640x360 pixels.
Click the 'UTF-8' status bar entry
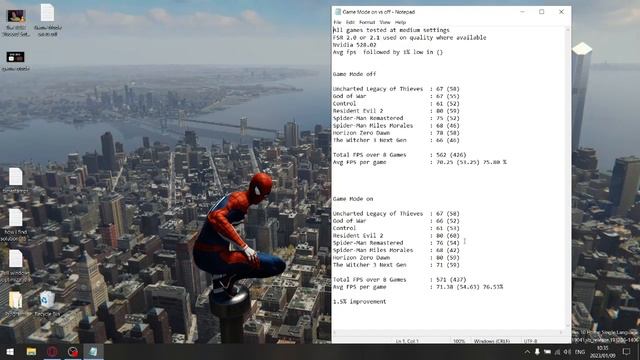pyautogui.click(x=530, y=340)
